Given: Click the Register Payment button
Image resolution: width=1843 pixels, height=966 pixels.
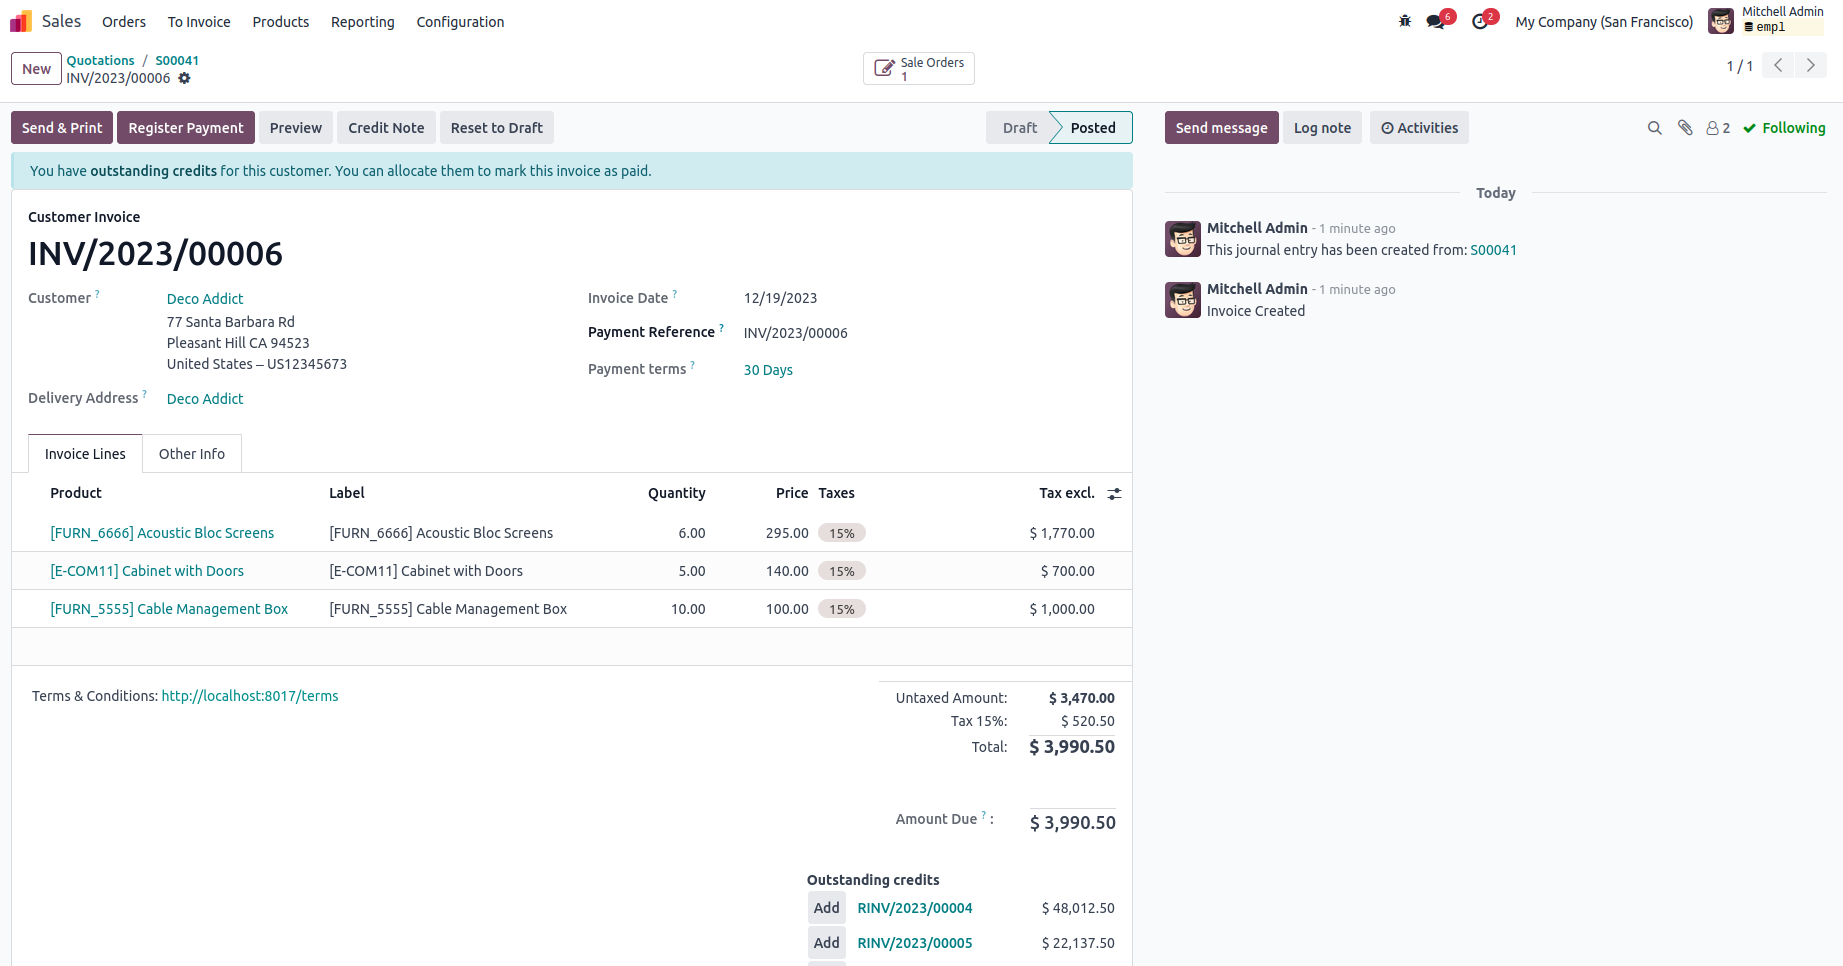Looking at the screenshot, I should pyautogui.click(x=186, y=128).
